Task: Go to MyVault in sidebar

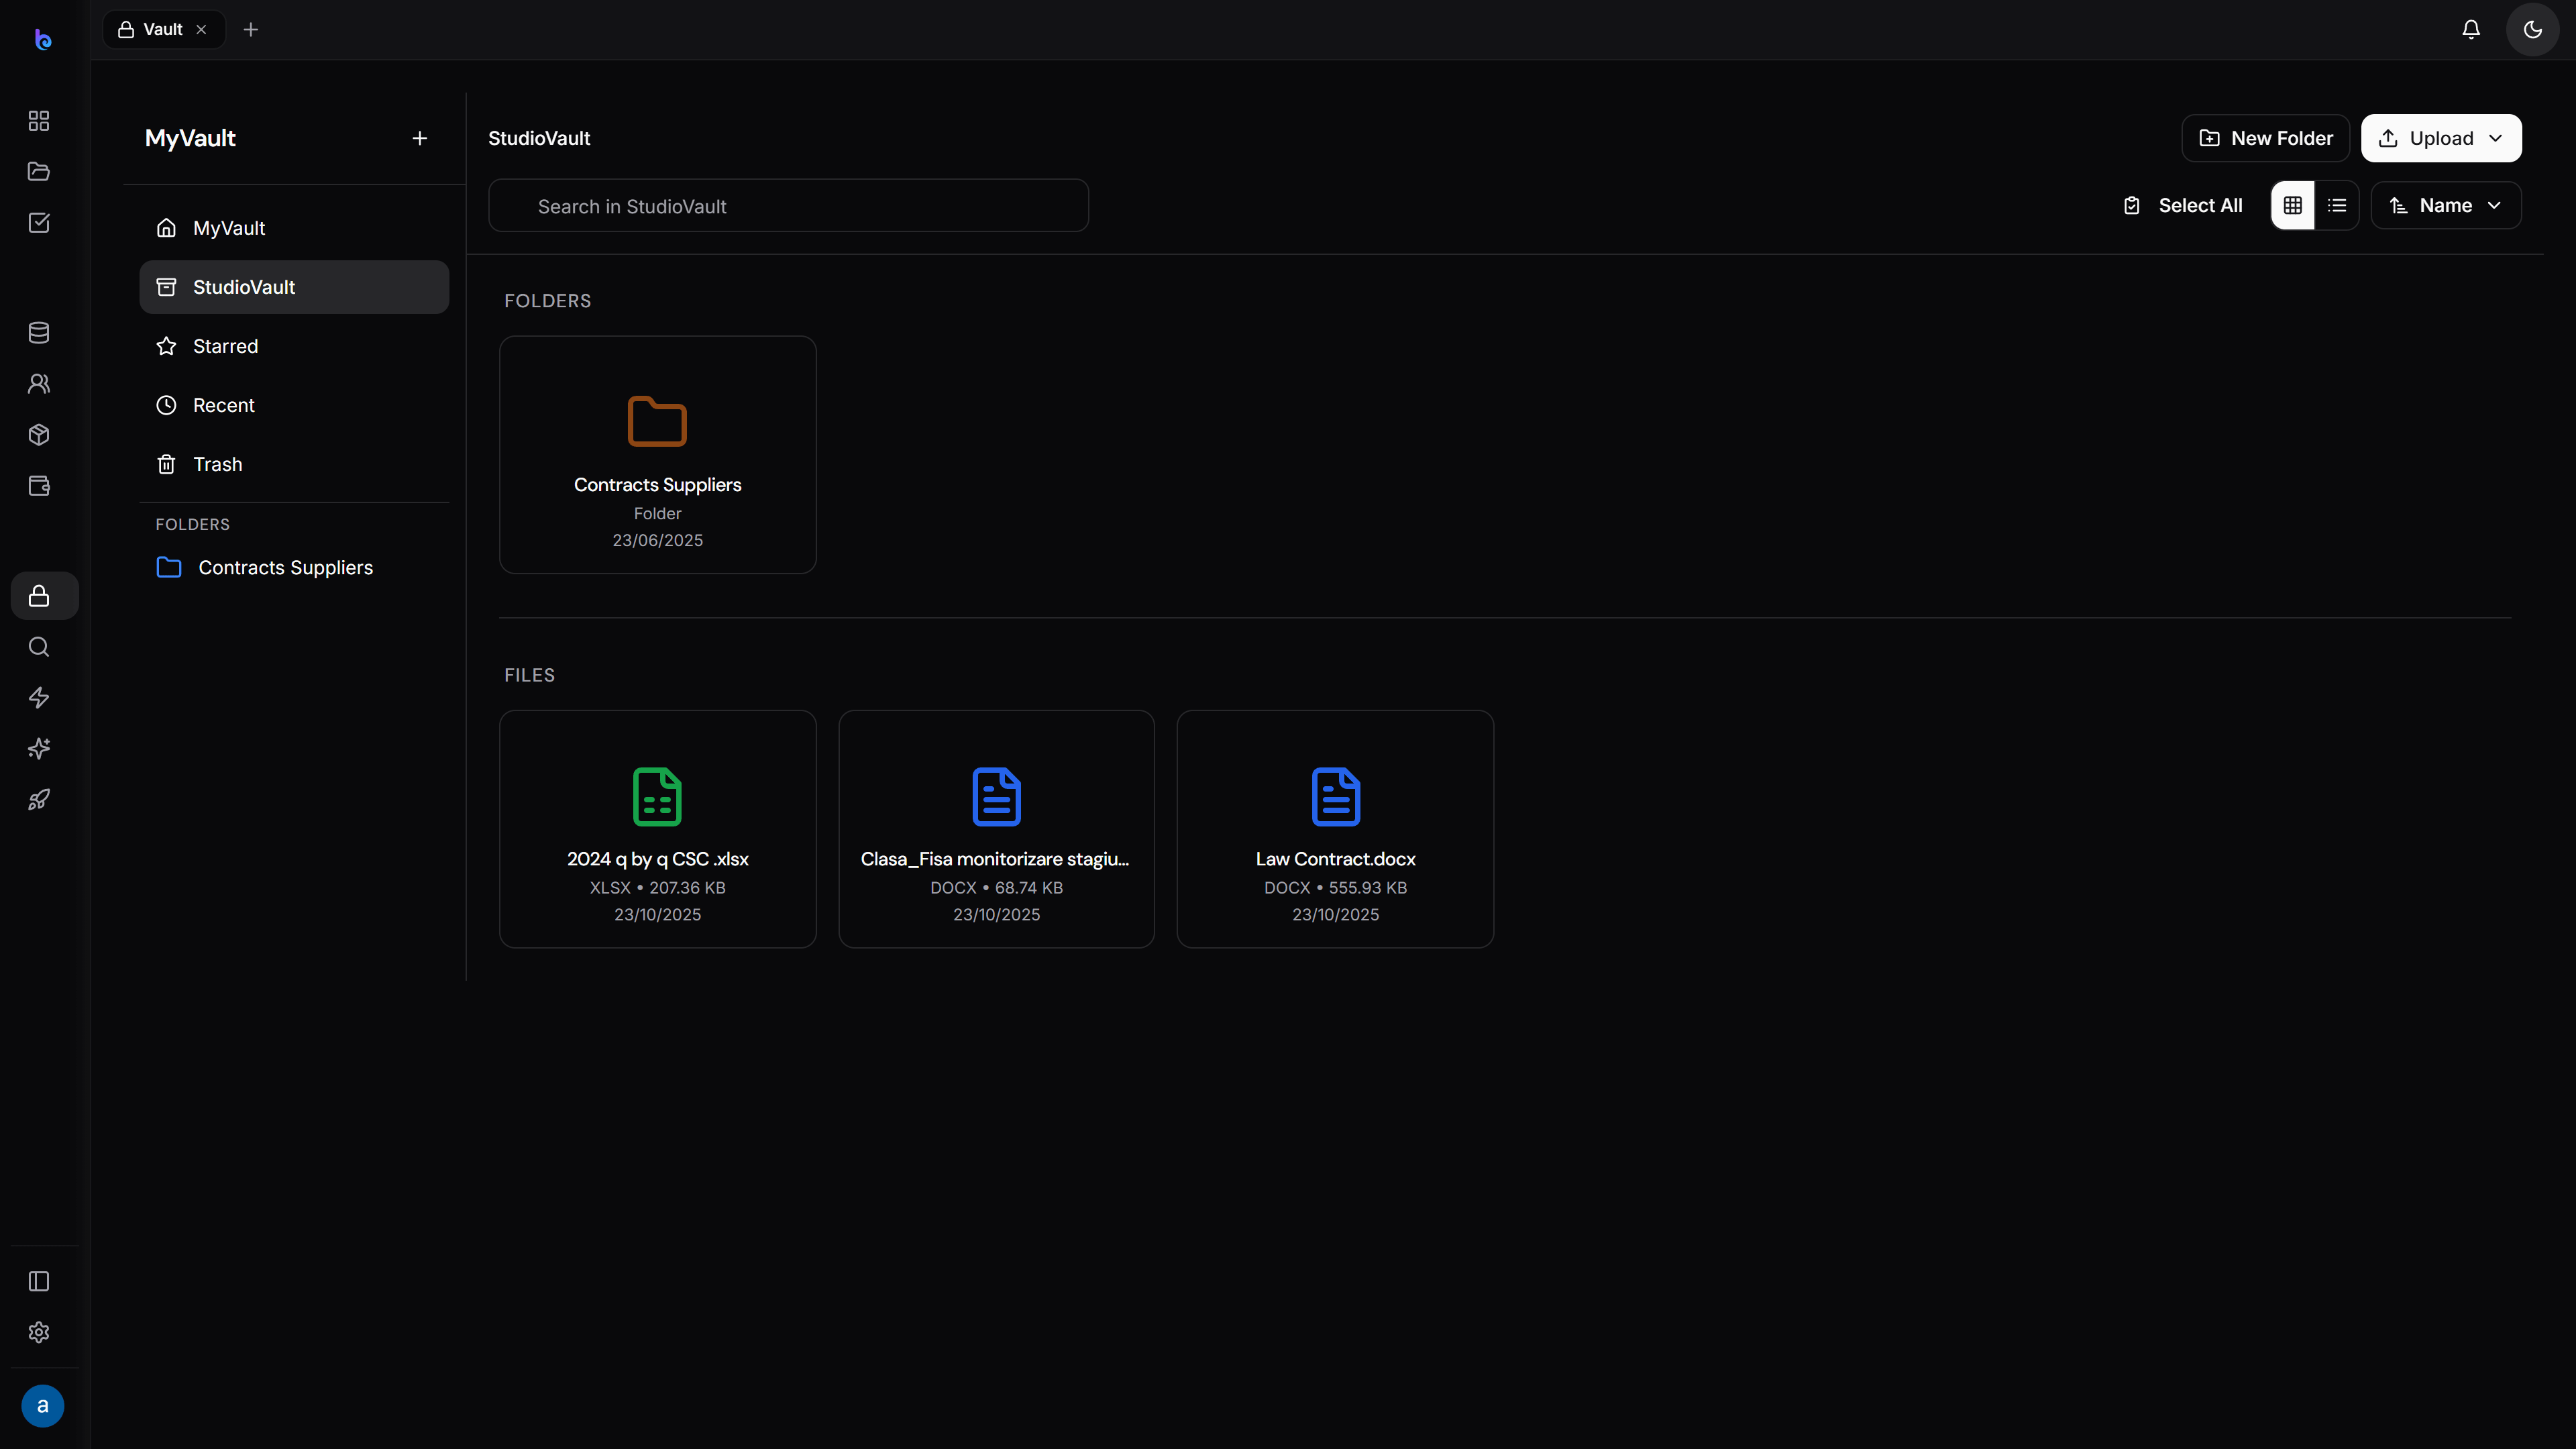Action: pos(294,228)
